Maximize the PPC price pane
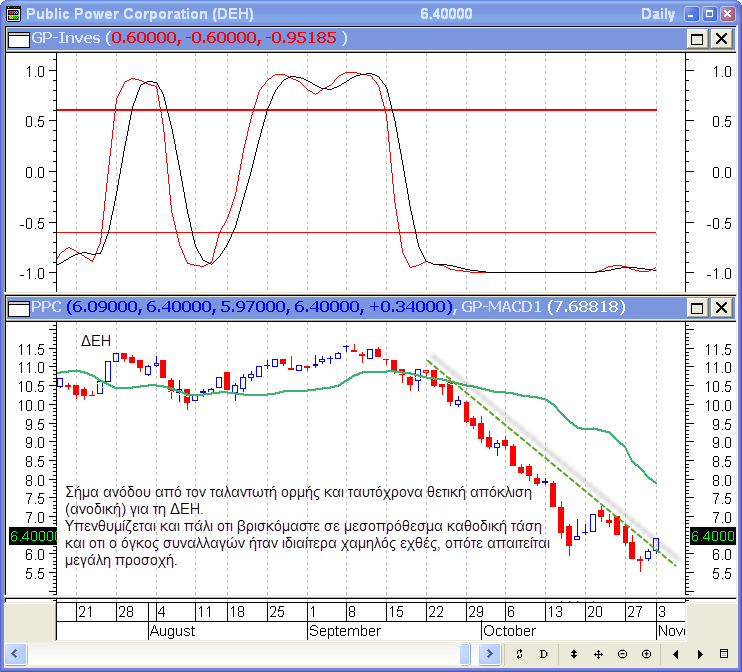Image resolution: width=742 pixels, height=672 pixels. click(x=697, y=306)
